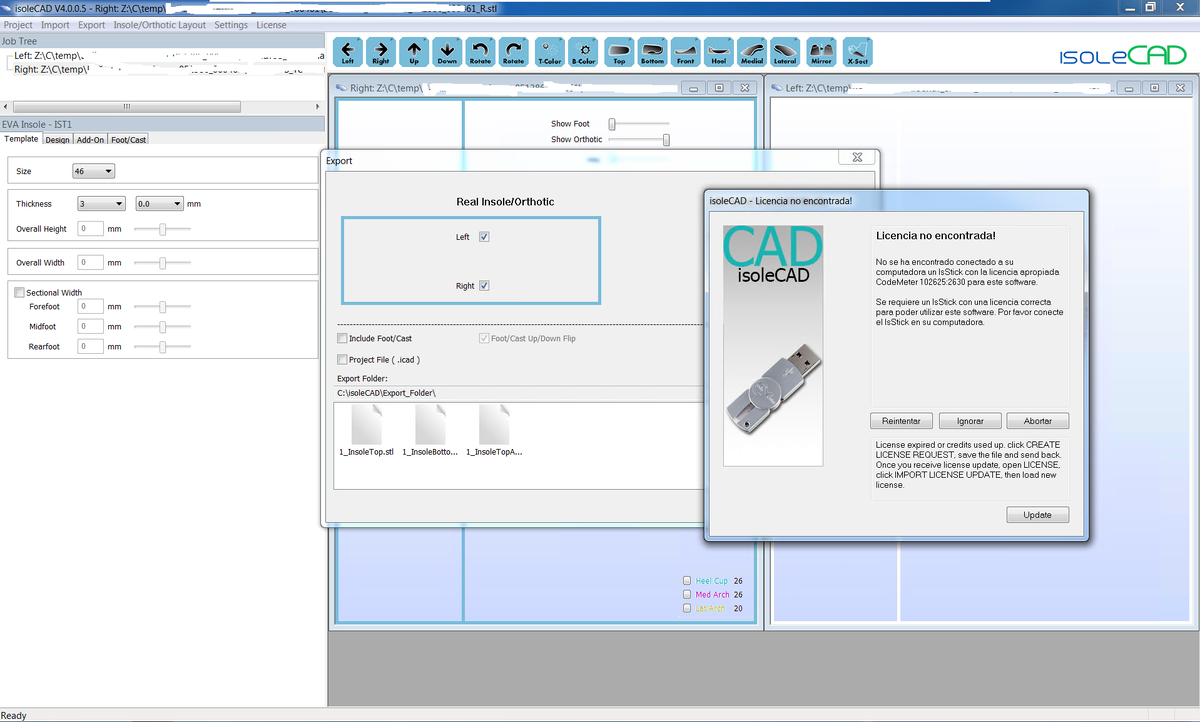The height and width of the screenshot is (722, 1200).
Task: Adjust the Show Foot slider
Action: pyautogui.click(x=640, y=124)
